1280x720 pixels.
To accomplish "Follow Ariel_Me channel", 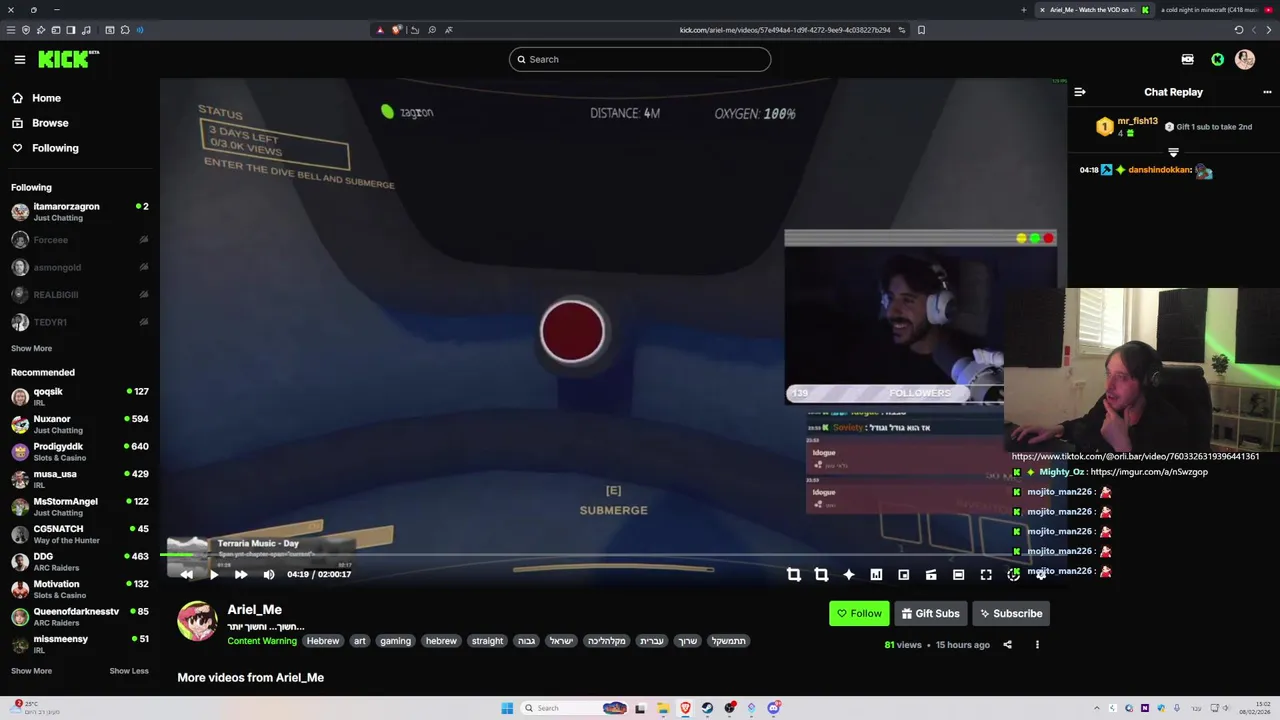I will point(859,614).
